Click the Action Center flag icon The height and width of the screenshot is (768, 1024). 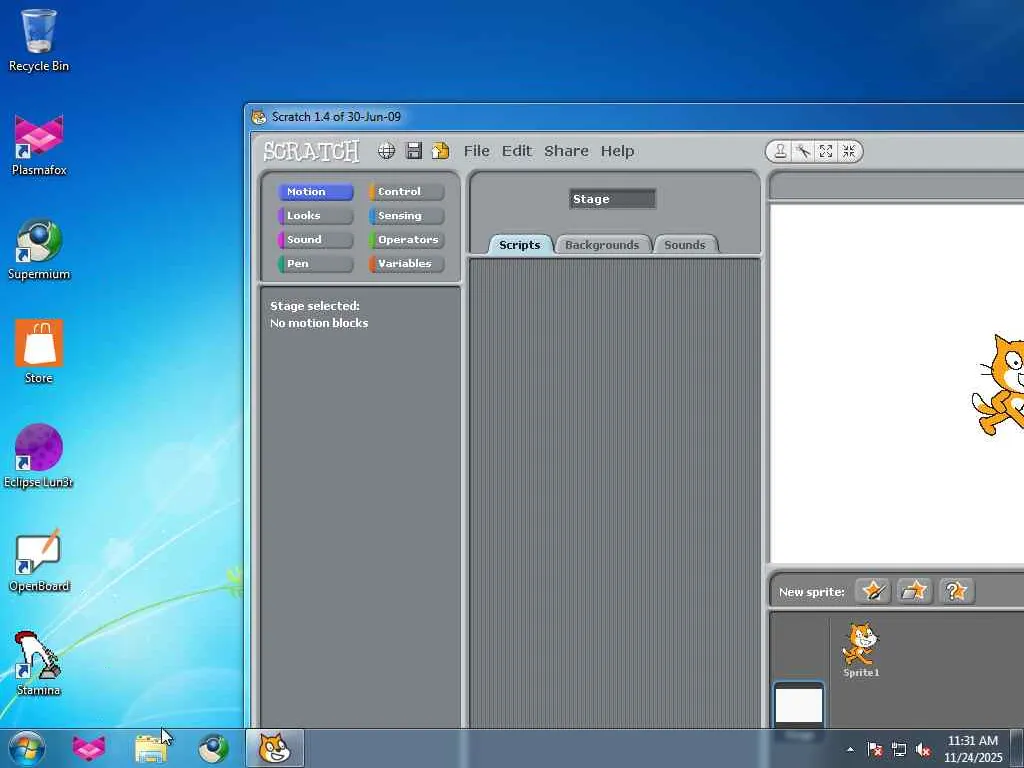coord(874,749)
